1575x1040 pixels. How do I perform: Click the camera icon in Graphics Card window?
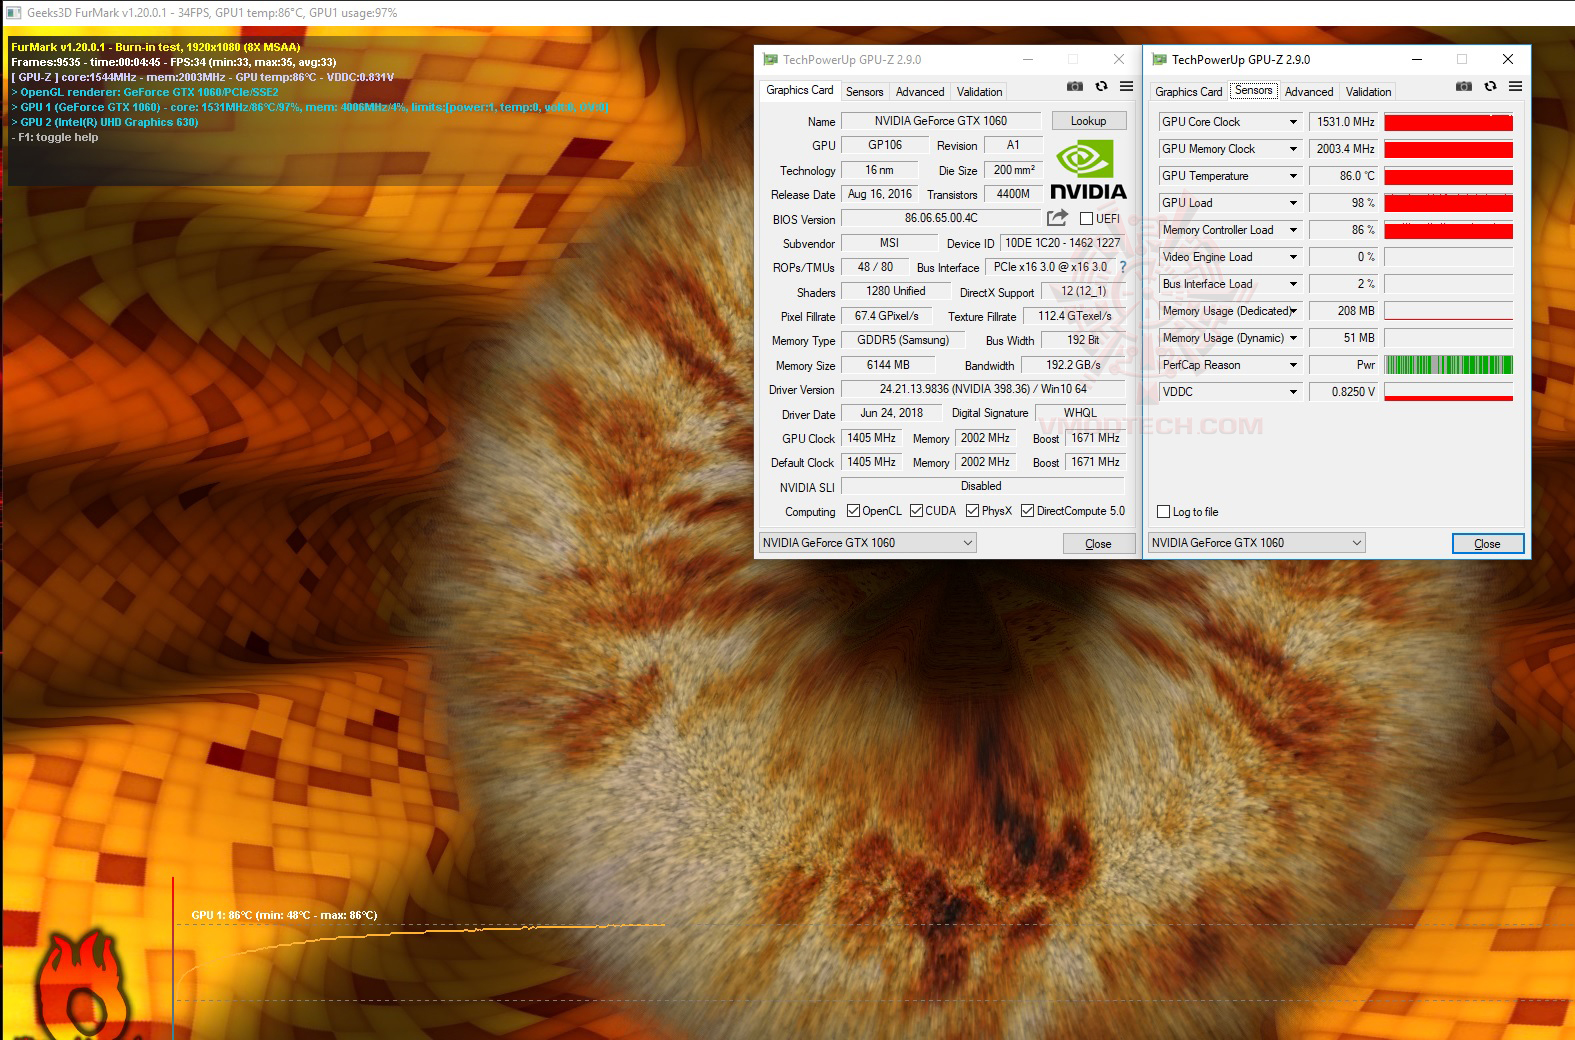(x=1075, y=87)
